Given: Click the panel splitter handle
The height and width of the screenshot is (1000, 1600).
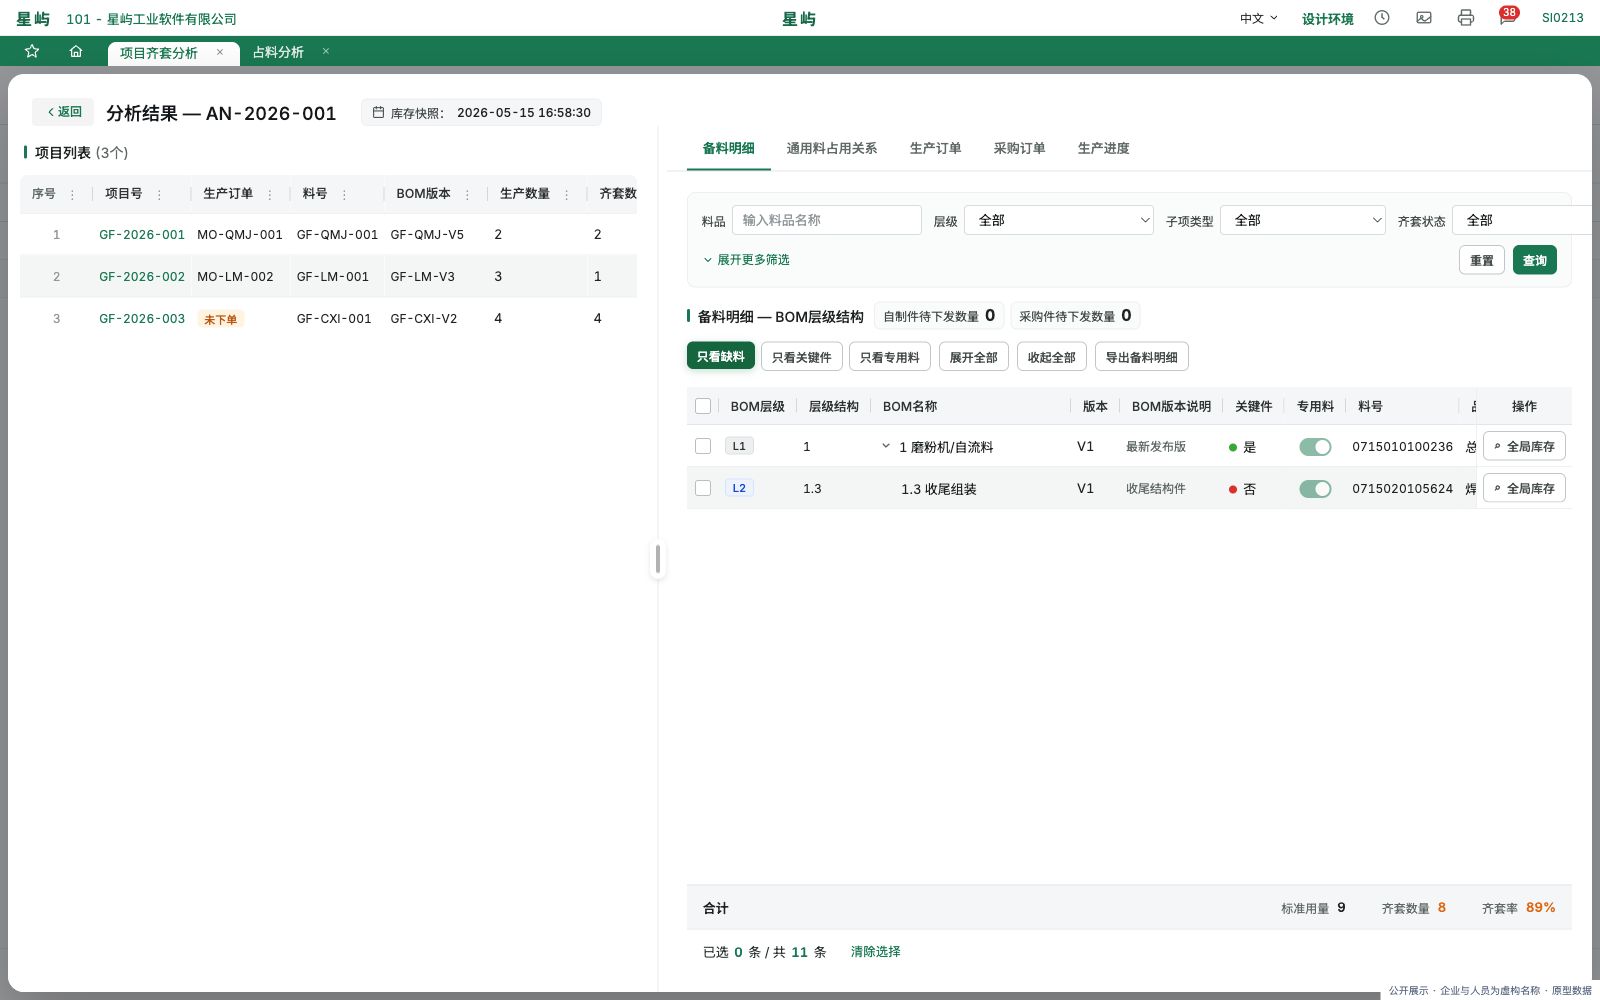Looking at the screenshot, I should coord(657,559).
